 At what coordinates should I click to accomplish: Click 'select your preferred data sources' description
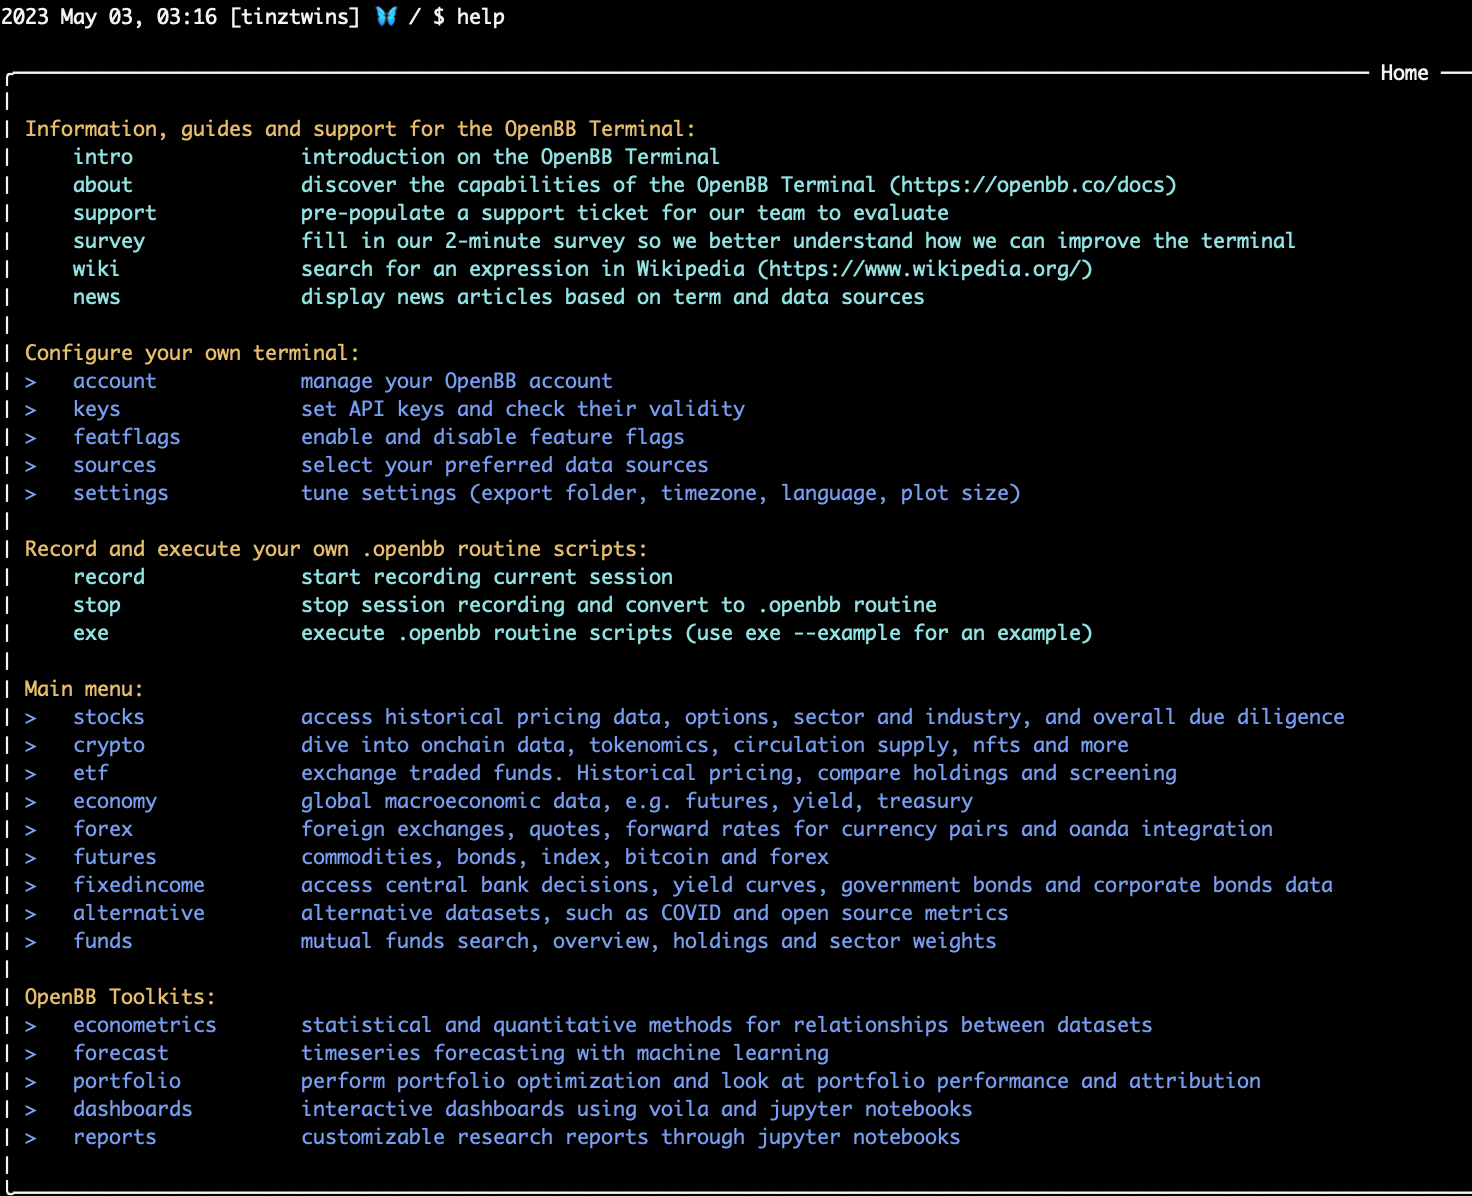[505, 465]
